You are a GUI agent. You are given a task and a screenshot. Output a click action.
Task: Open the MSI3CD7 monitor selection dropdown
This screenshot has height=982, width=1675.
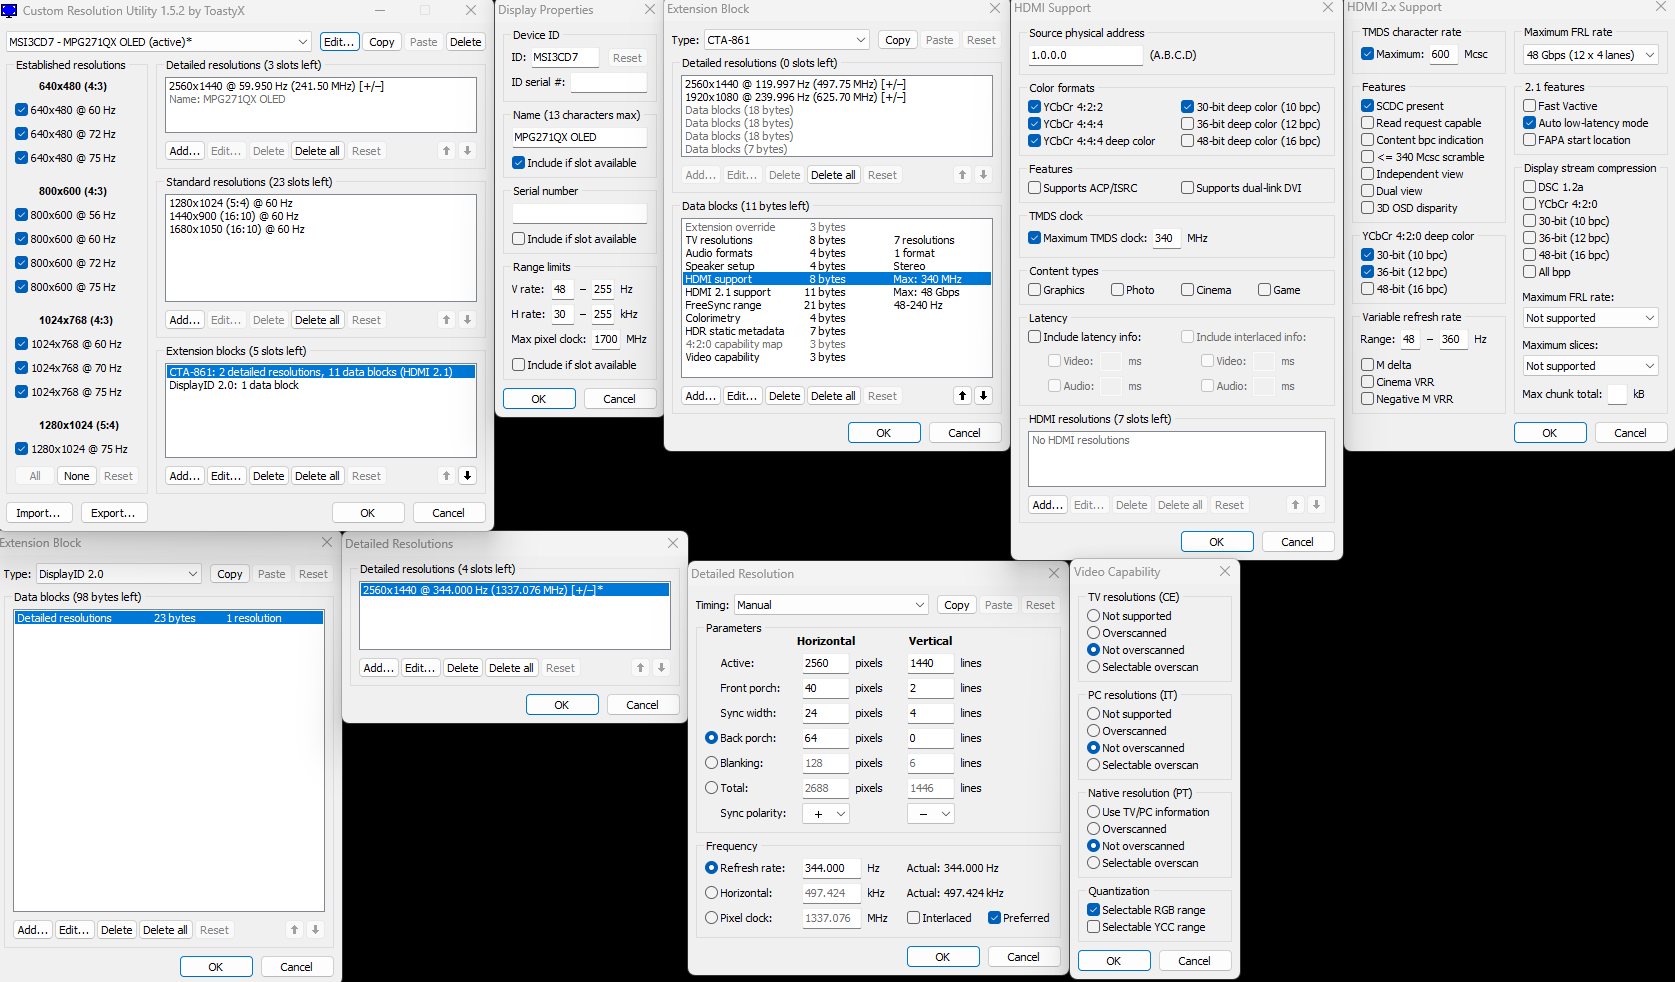pyautogui.click(x=159, y=42)
